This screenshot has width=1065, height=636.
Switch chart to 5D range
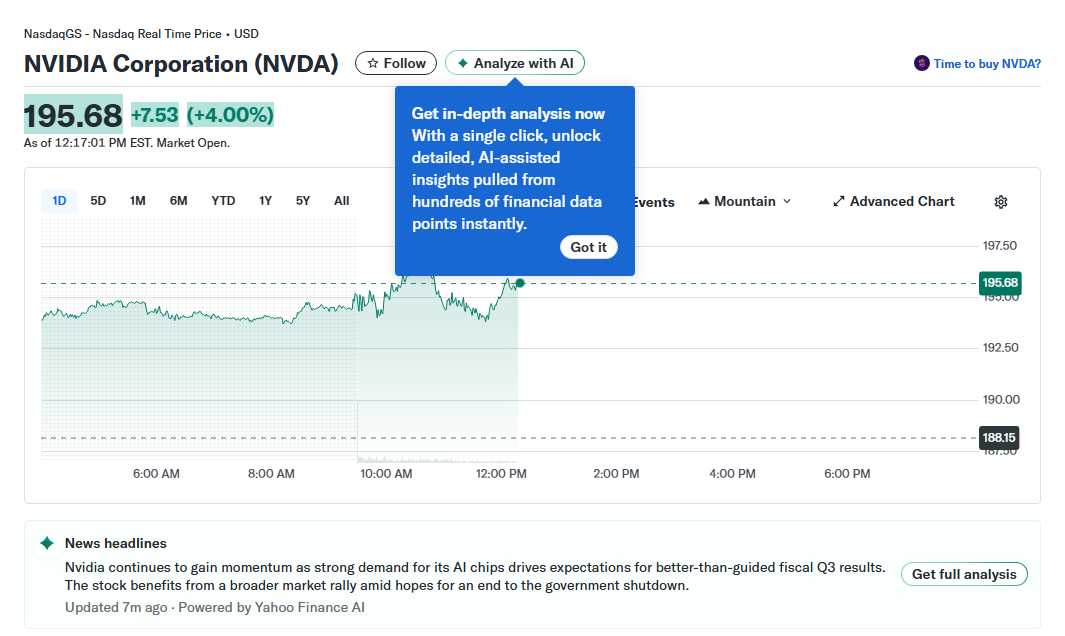coord(98,201)
